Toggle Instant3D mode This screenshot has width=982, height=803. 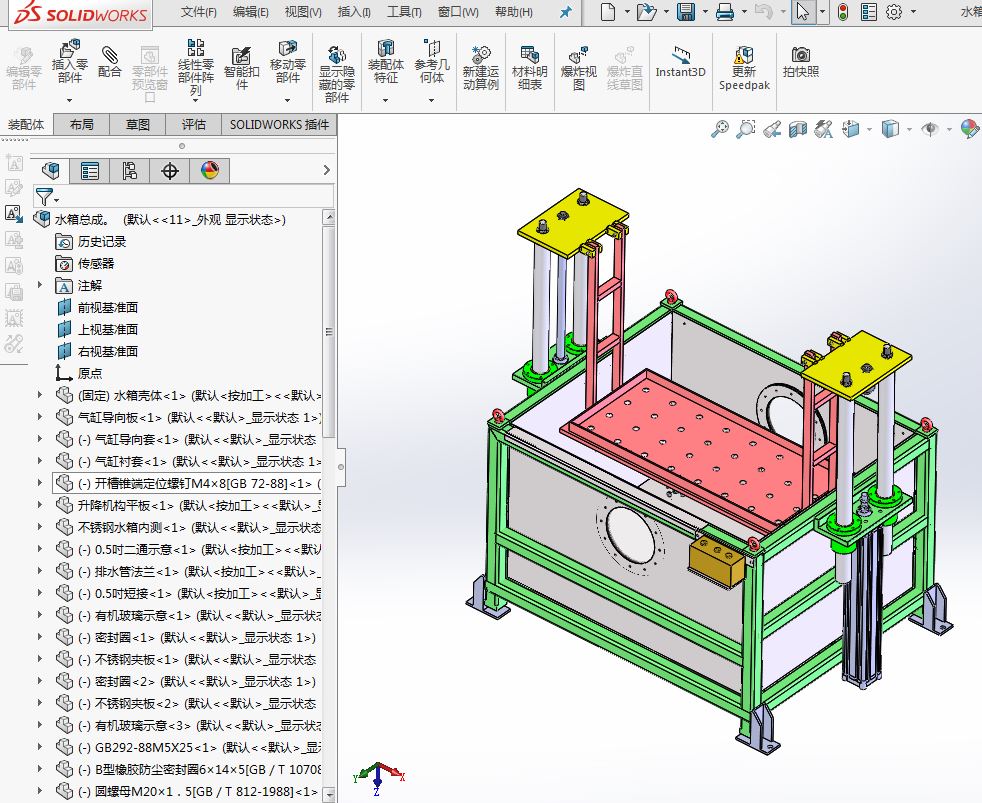coord(680,63)
